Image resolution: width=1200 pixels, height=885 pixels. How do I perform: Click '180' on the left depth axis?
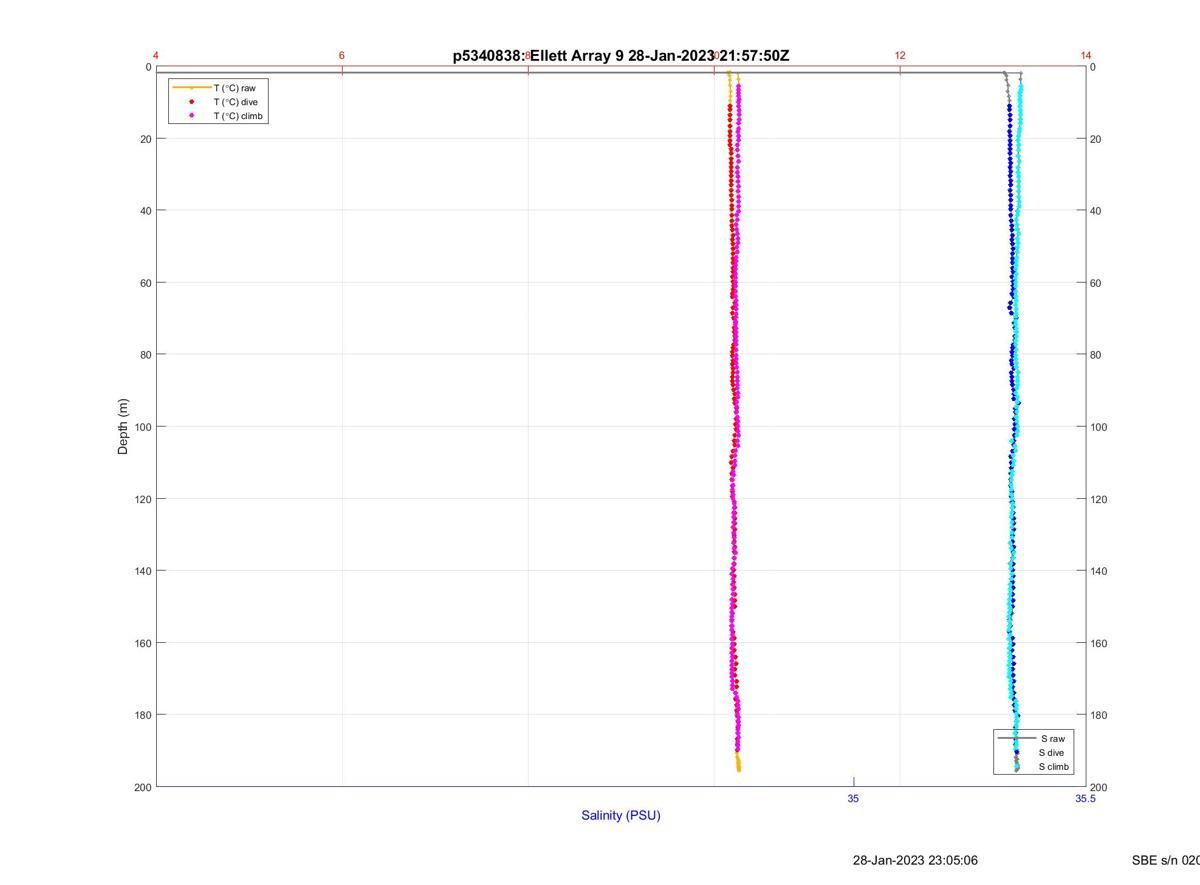click(143, 715)
